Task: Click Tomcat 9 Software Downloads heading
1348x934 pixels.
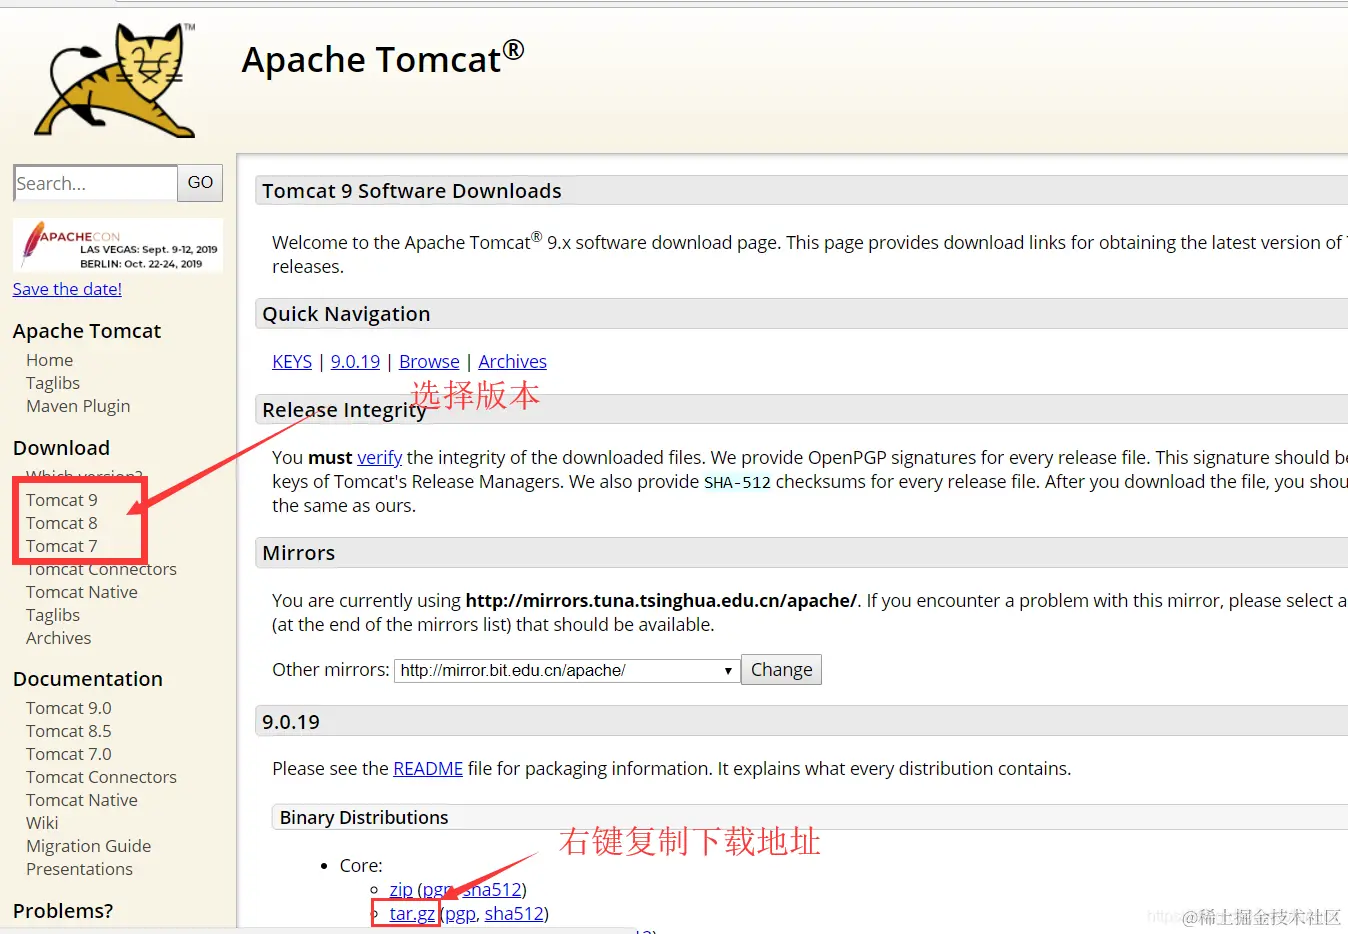Action: (x=411, y=191)
